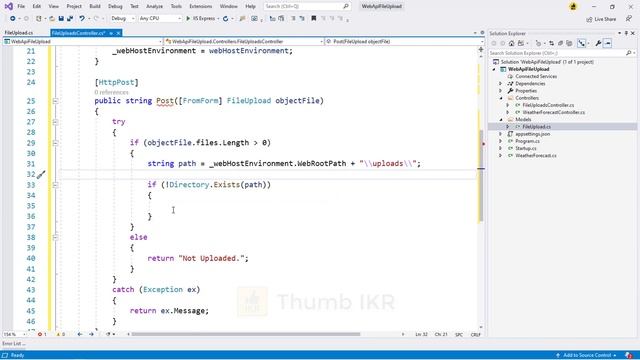The height and width of the screenshot is (360, 640).
Task: Select Program.cs in Solution Explorer
Action: (x=527, y=141)
